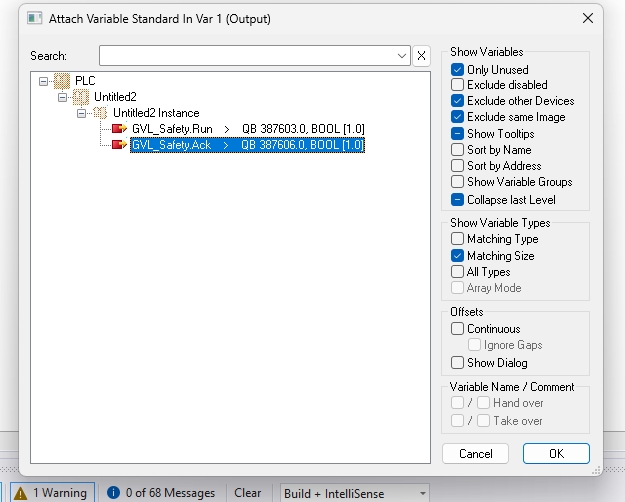
Task: Select the PLC root item
Action: click(x=85, y=81)
